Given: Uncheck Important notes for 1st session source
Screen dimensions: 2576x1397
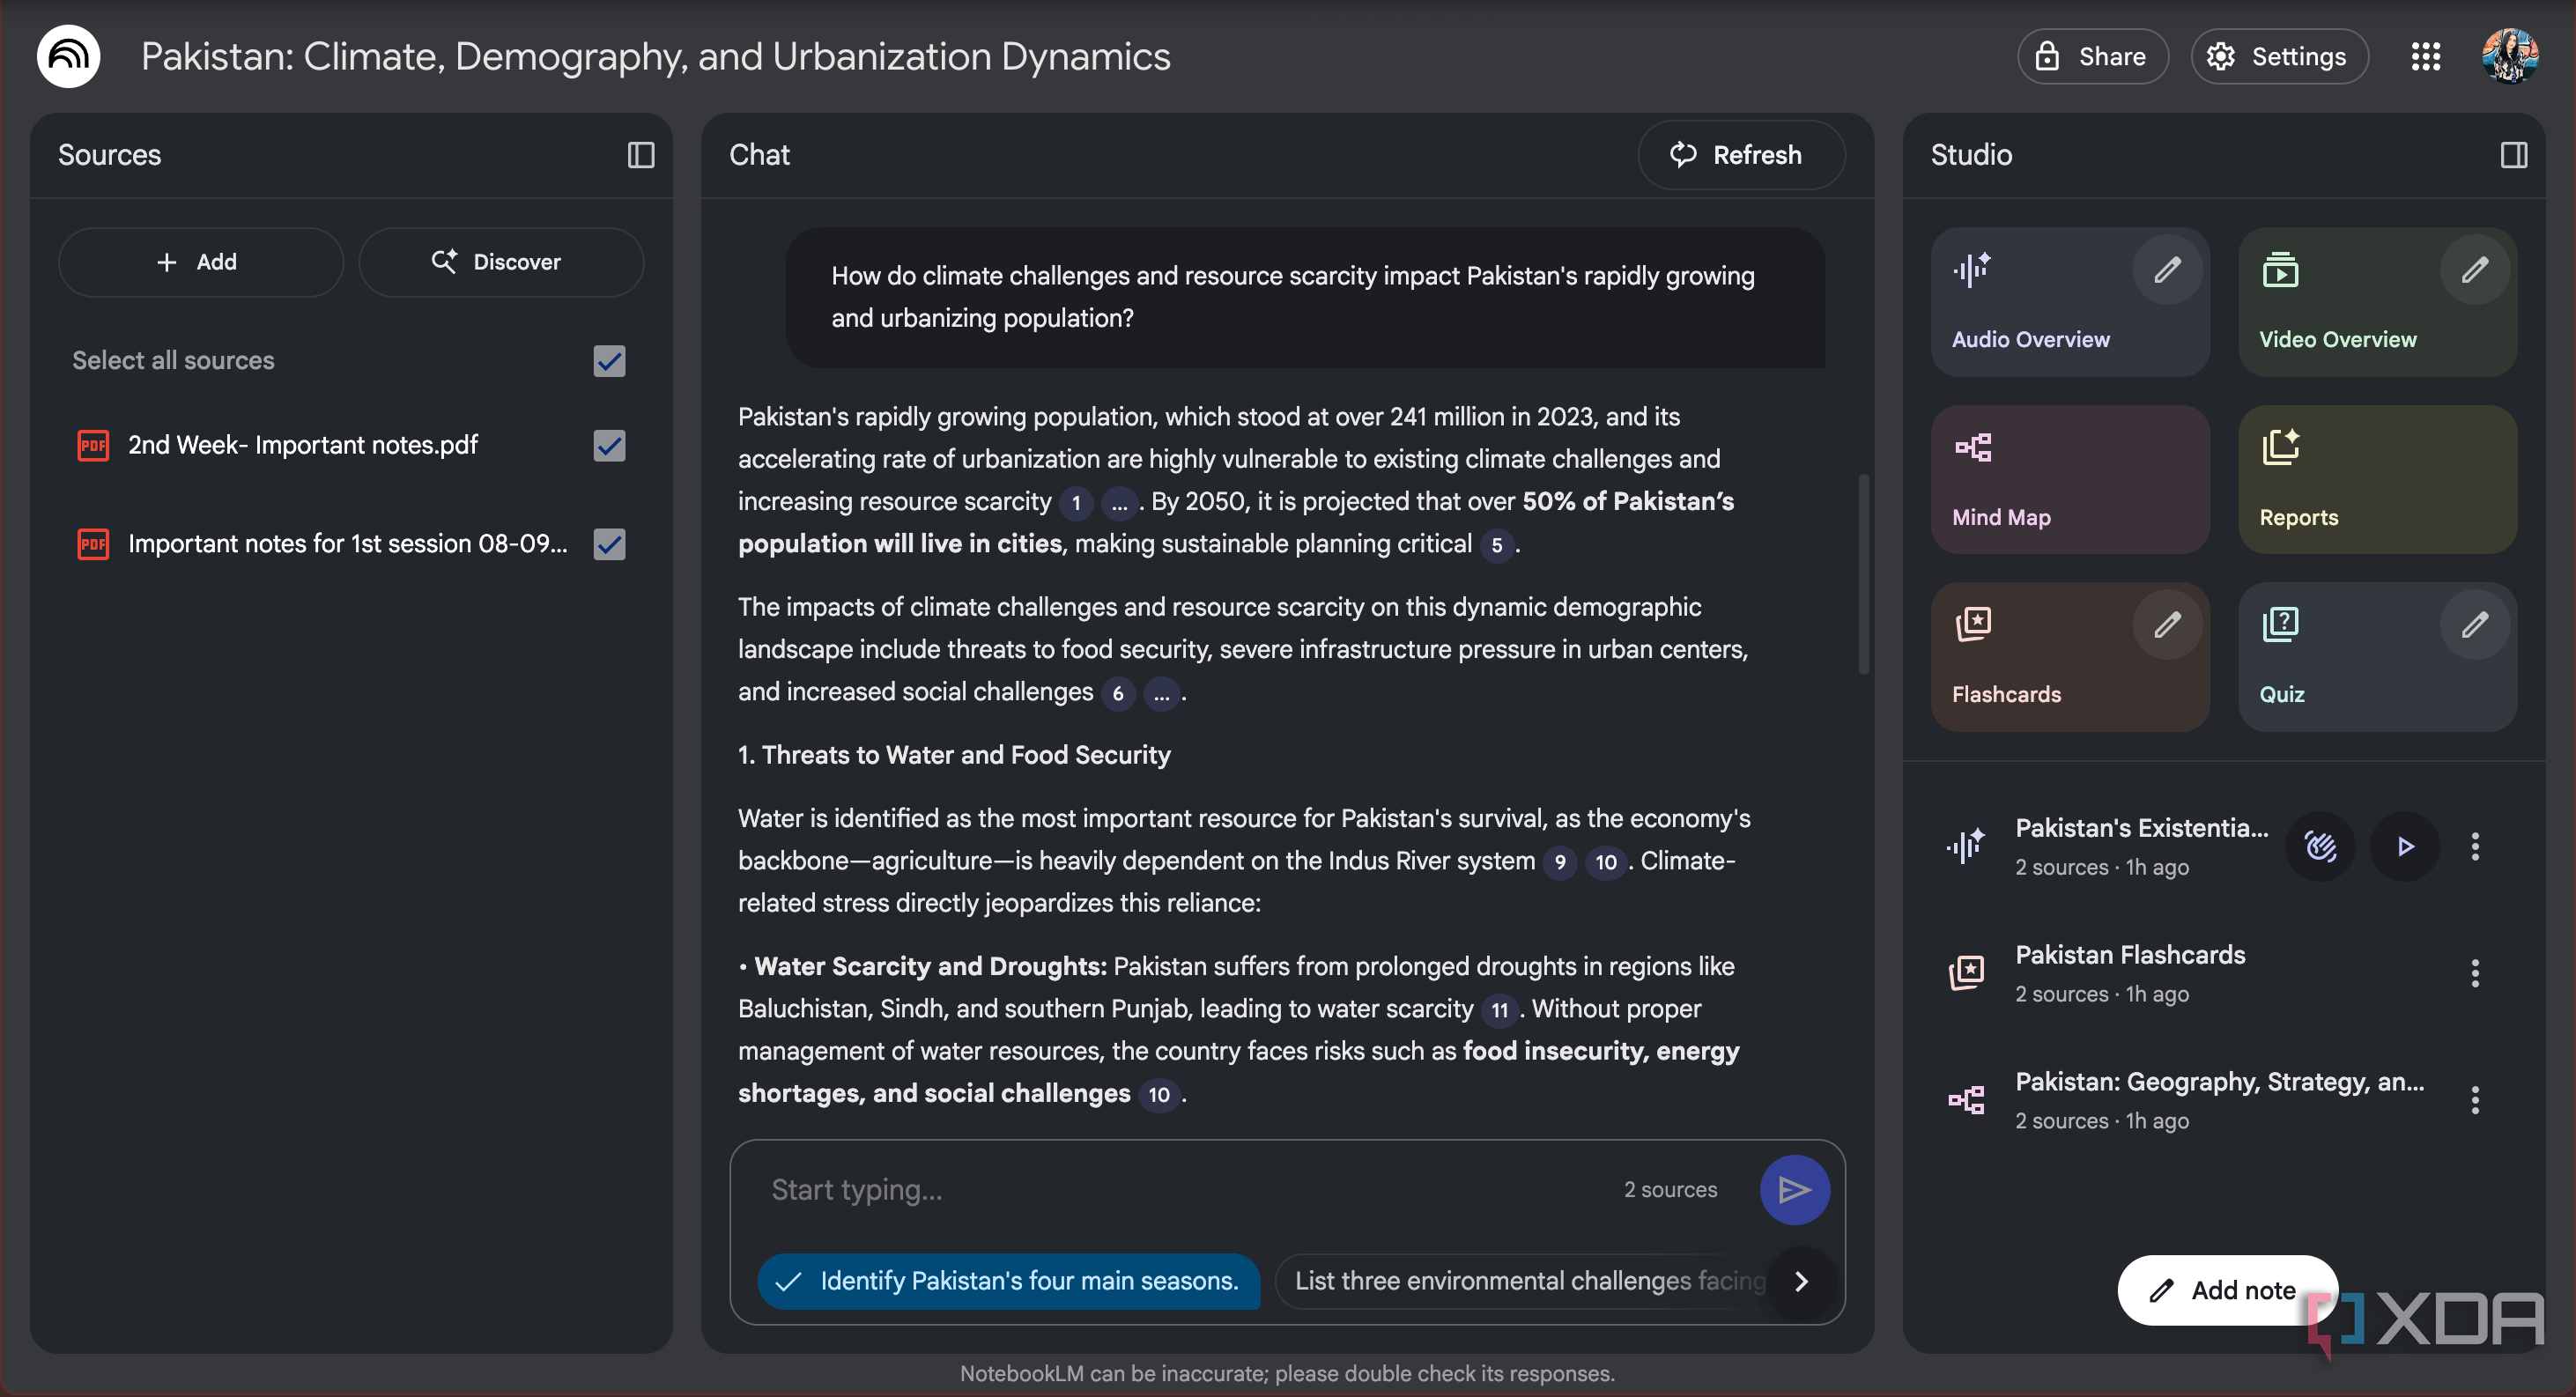Looking at the screenshot, I should [x=609, y=544].
